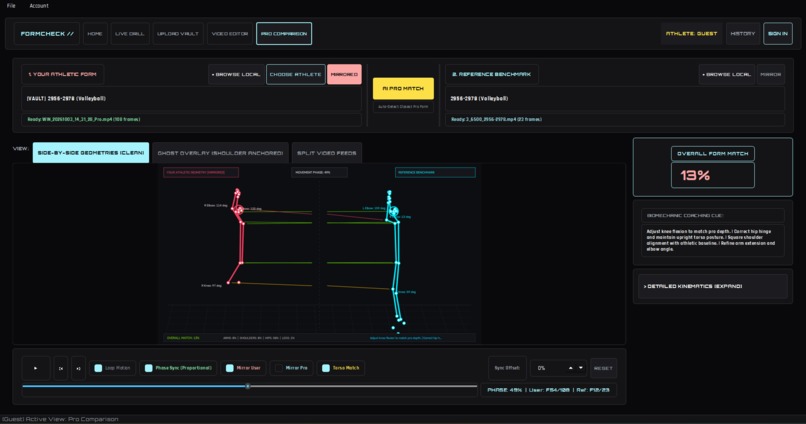
Task: Toggle the Torso Match checkbox
Action: point(325,368)
